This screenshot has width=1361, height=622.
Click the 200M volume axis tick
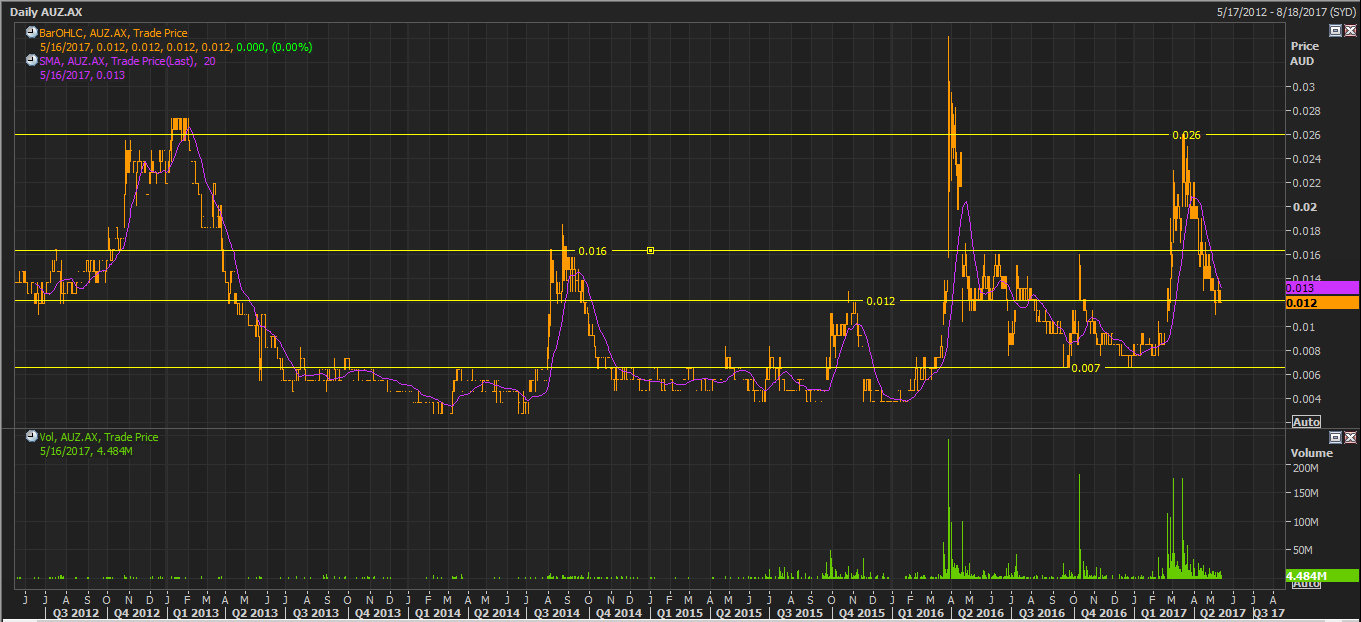coord(1305,468)
